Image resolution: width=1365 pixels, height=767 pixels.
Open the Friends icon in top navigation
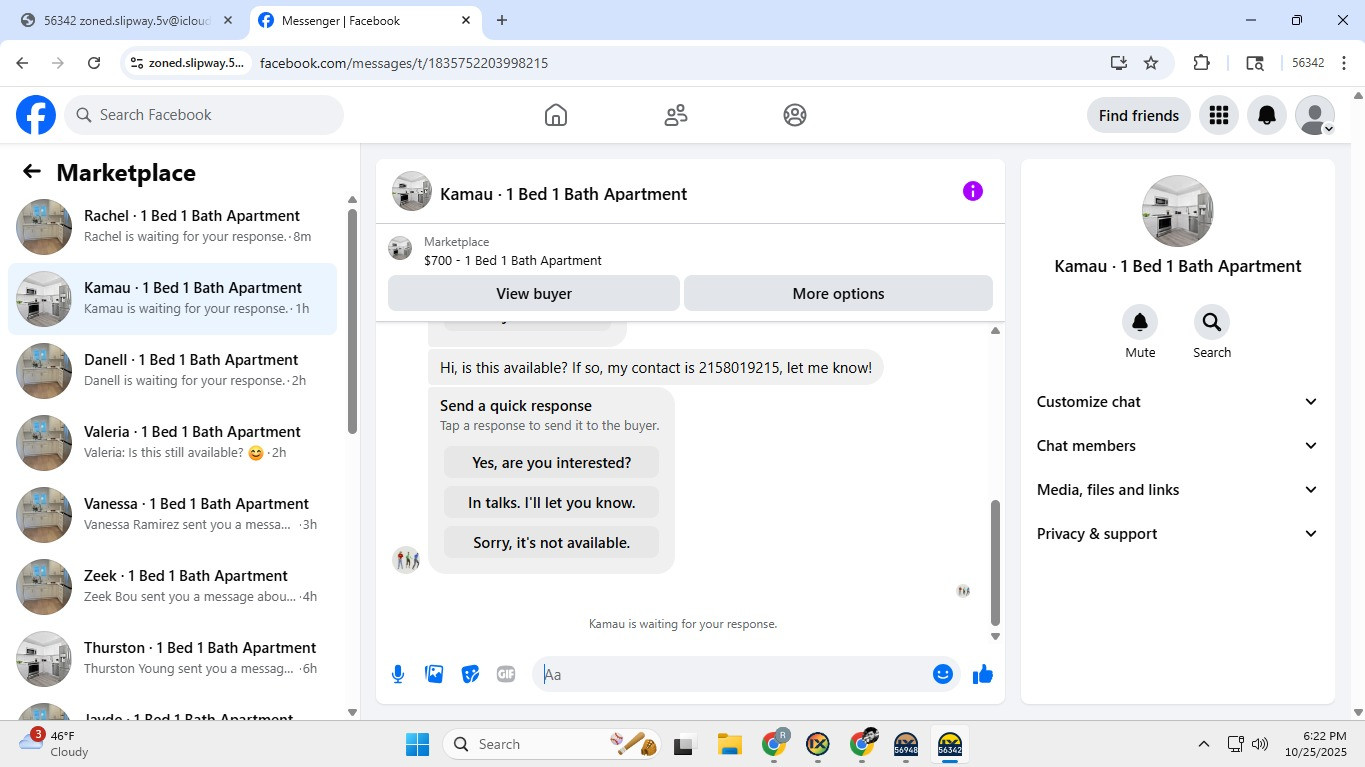676,115
